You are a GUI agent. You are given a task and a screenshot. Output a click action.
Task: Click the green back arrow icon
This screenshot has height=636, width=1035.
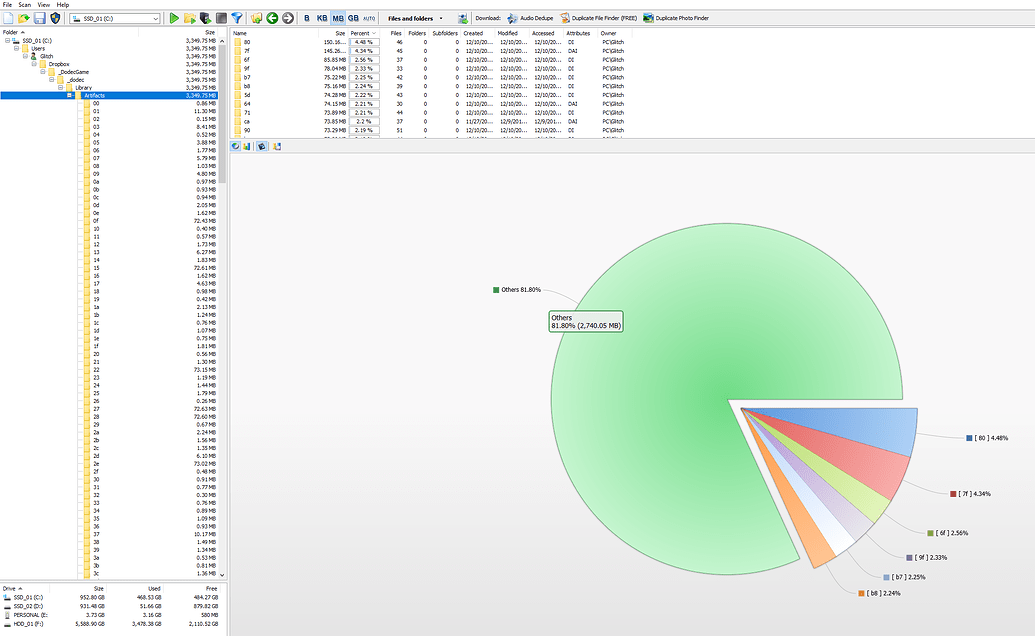[x=272, y=18]
